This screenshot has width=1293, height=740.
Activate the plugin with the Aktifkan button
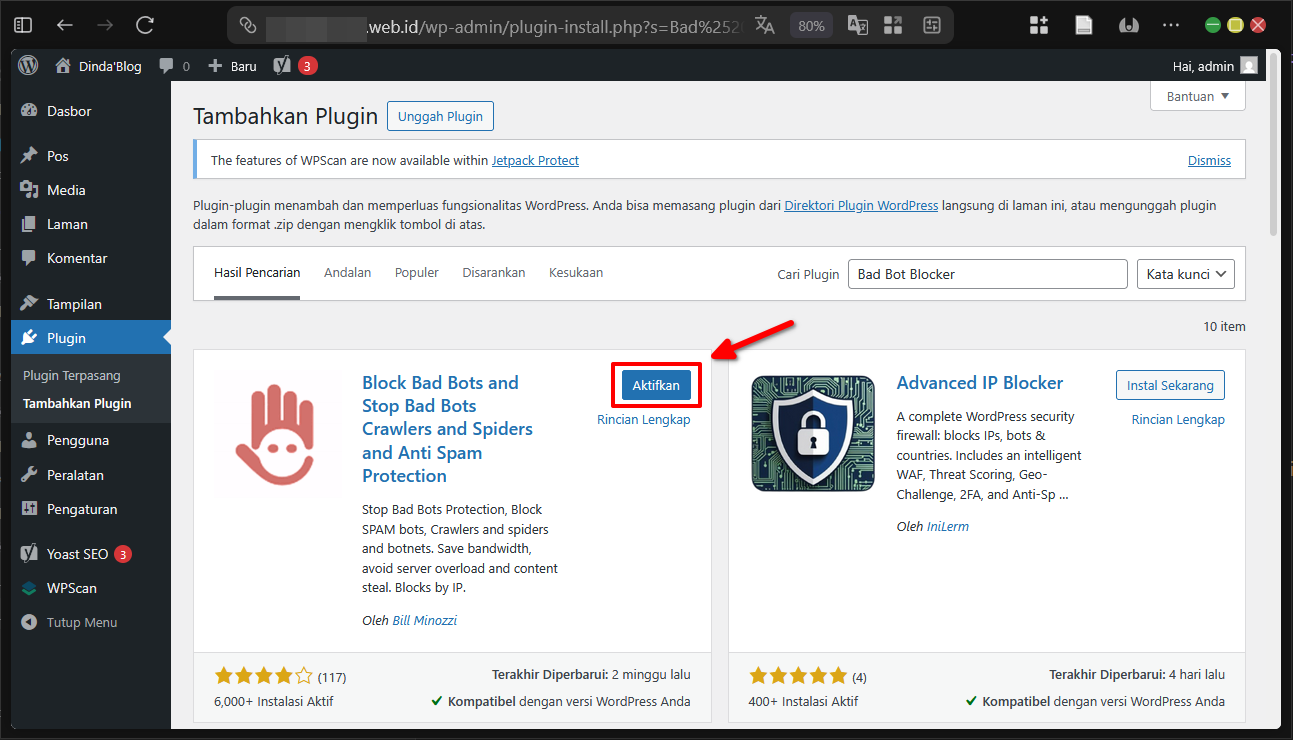(x=655, y=384)
